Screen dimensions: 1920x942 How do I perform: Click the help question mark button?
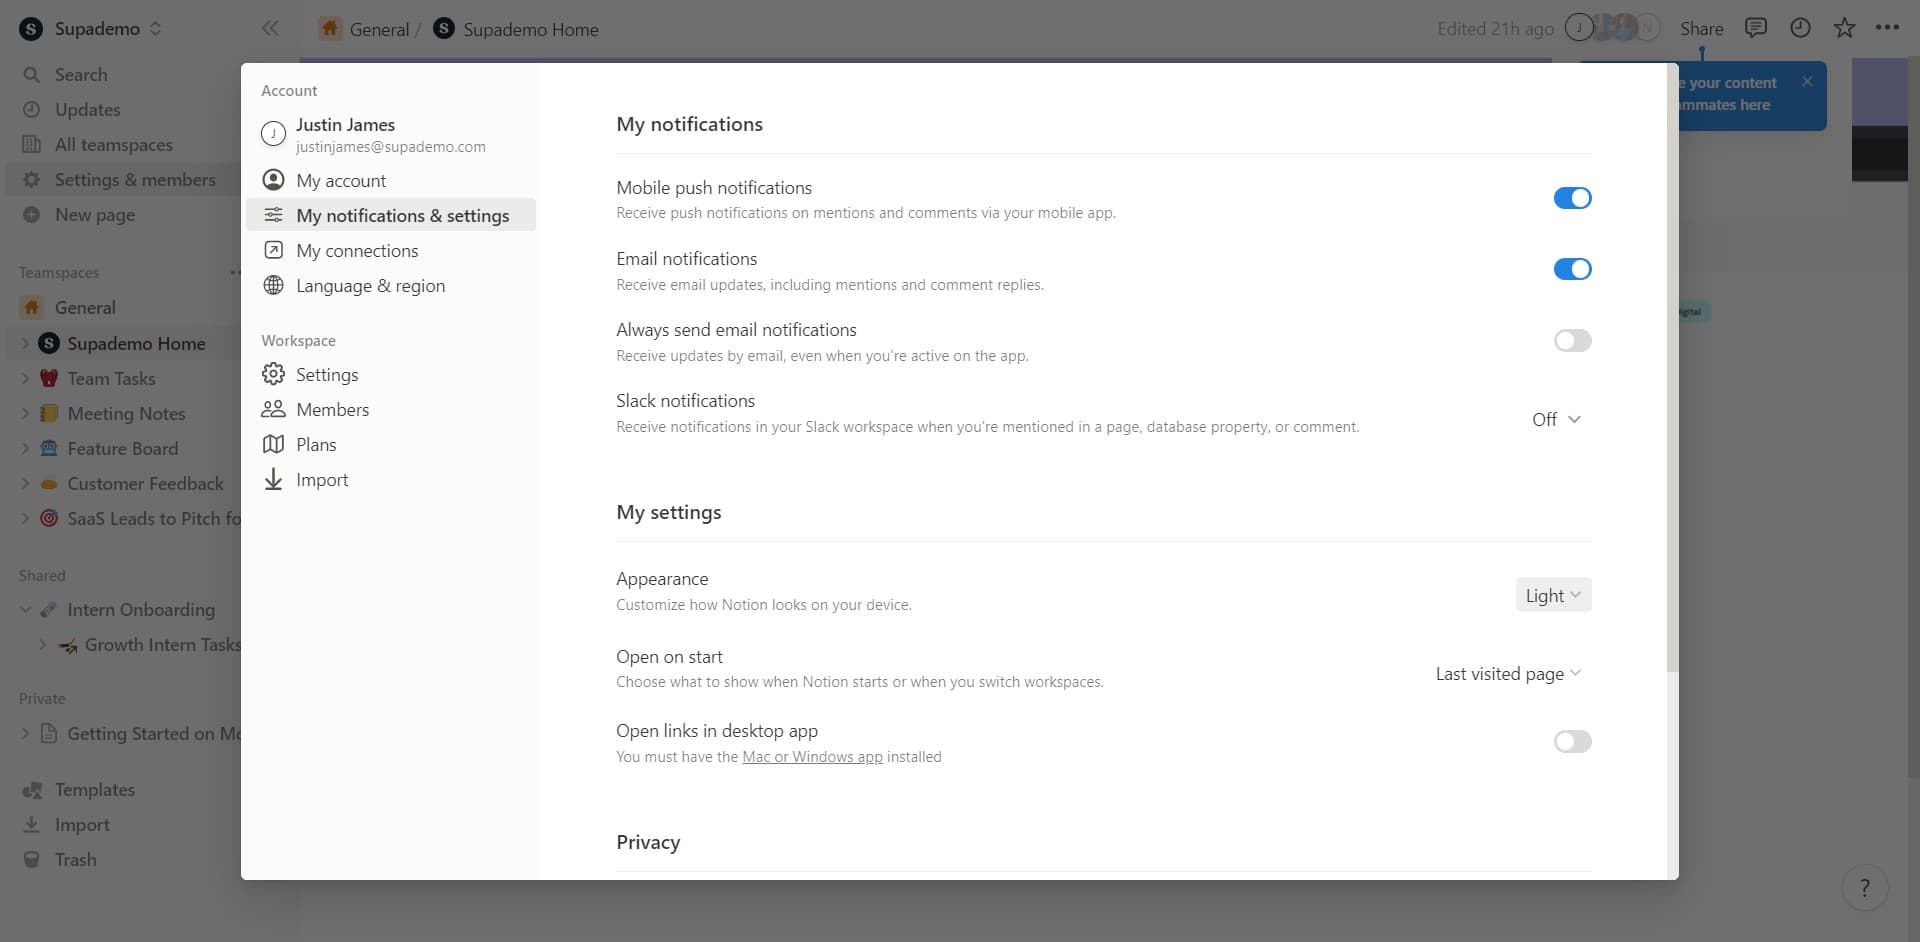click(1864, 888)
